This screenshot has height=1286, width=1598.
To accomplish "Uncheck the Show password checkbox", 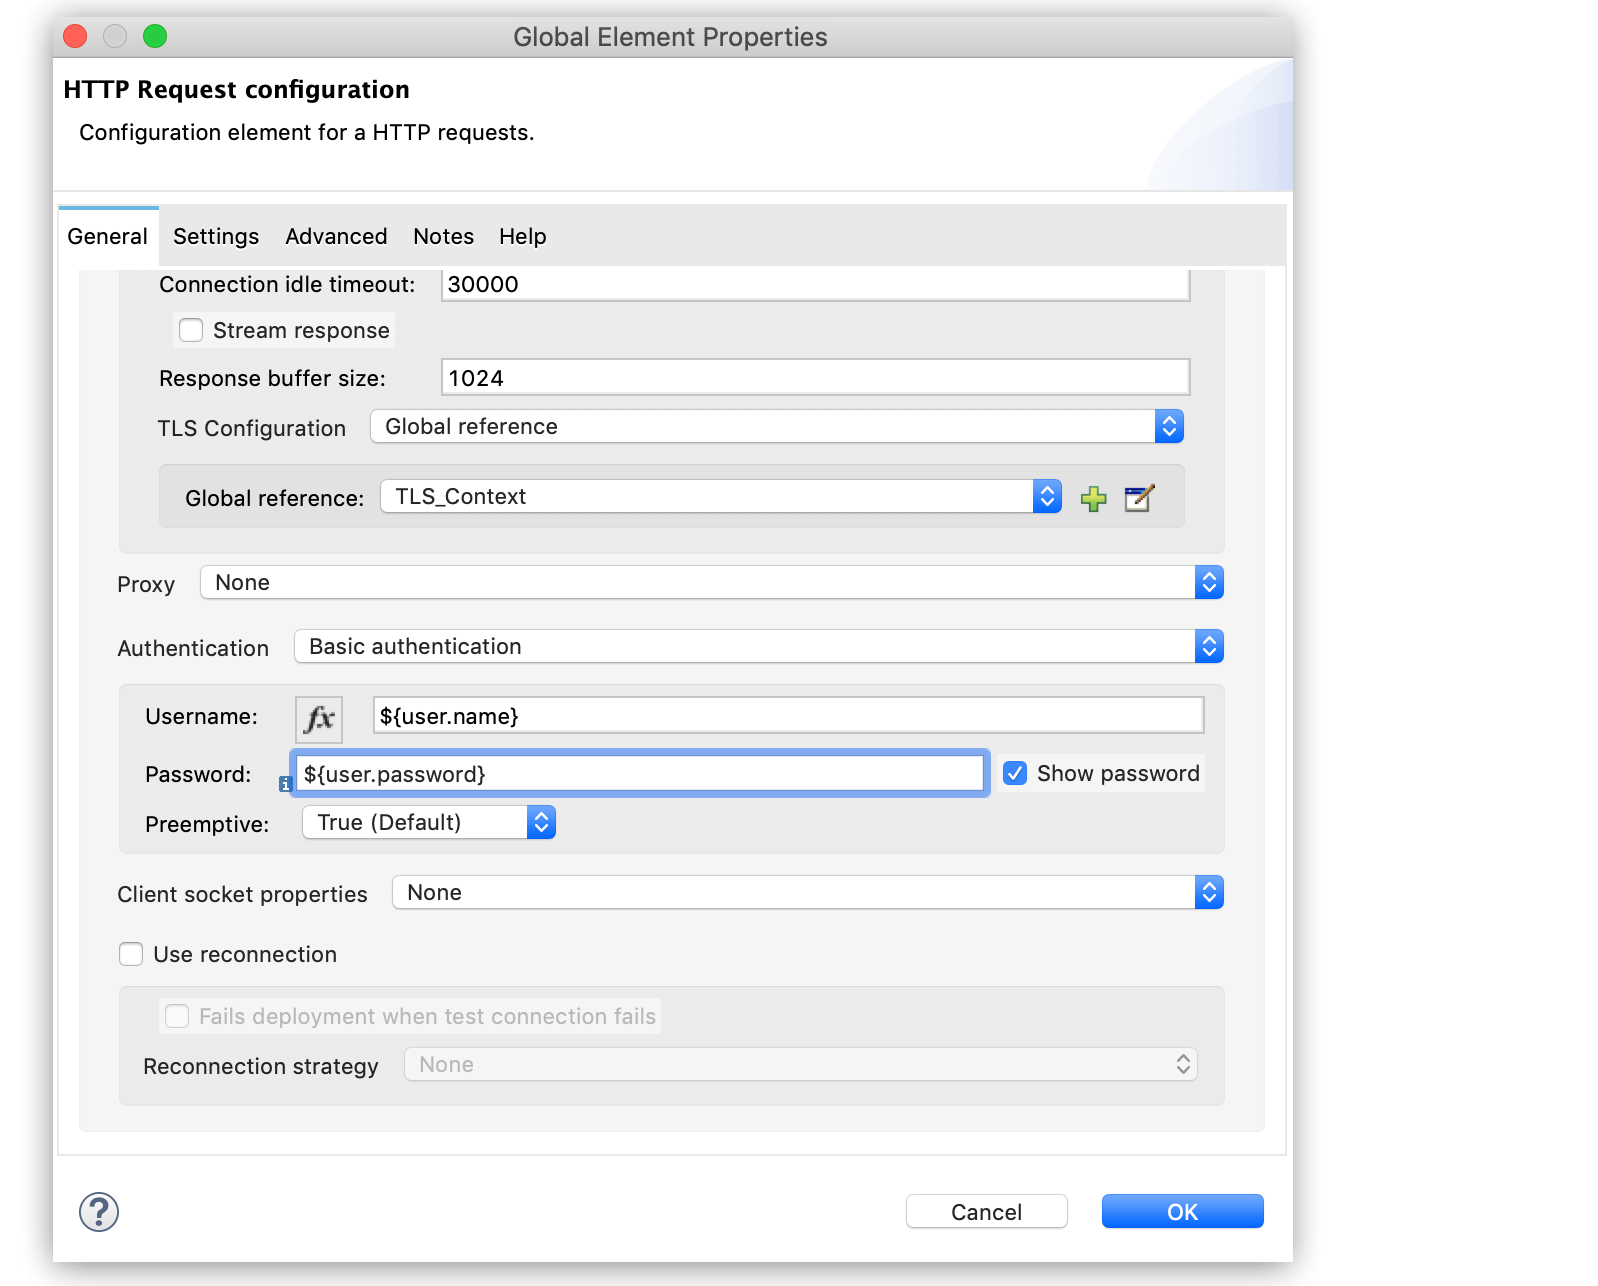I will coord(1015,773).
